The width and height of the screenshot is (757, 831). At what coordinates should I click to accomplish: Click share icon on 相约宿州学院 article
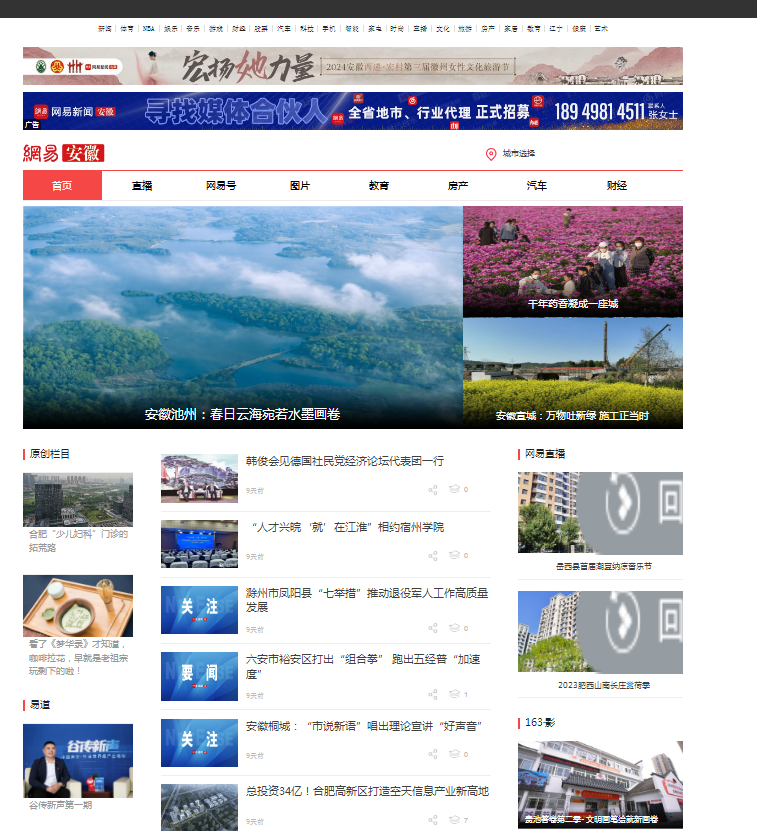click(x=433, y=556)
